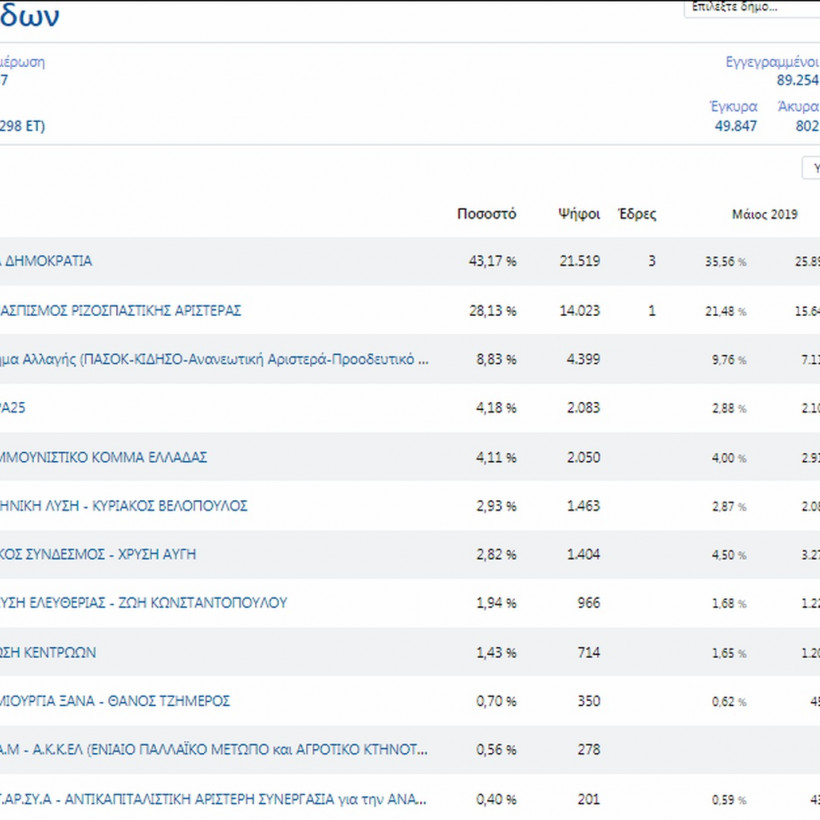820x820 pixels.
Task: Open ΑΝΤΙΚΑΠΙΤΑΛΙΣΤΙΚΗ ΑΡΙΣΤΕΡΗ ΣΥΝΕΡΓΑΣΙΑ party link
Action: tap(213, 799)
